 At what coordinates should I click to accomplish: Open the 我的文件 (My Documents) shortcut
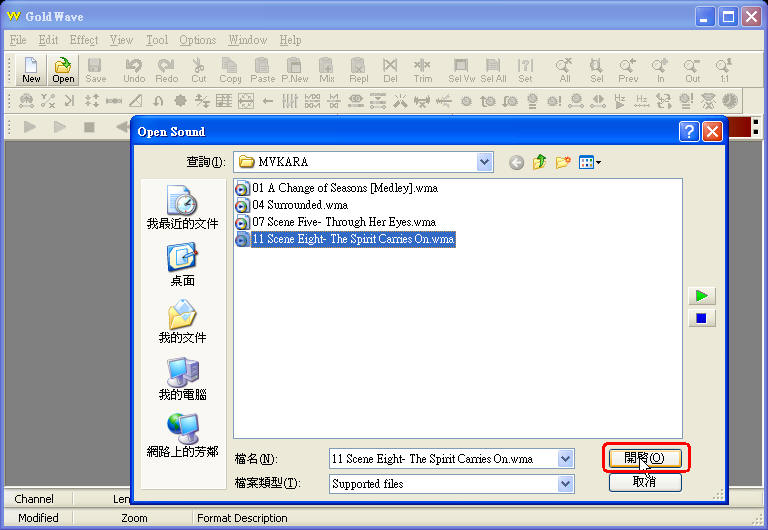(182, 322)
